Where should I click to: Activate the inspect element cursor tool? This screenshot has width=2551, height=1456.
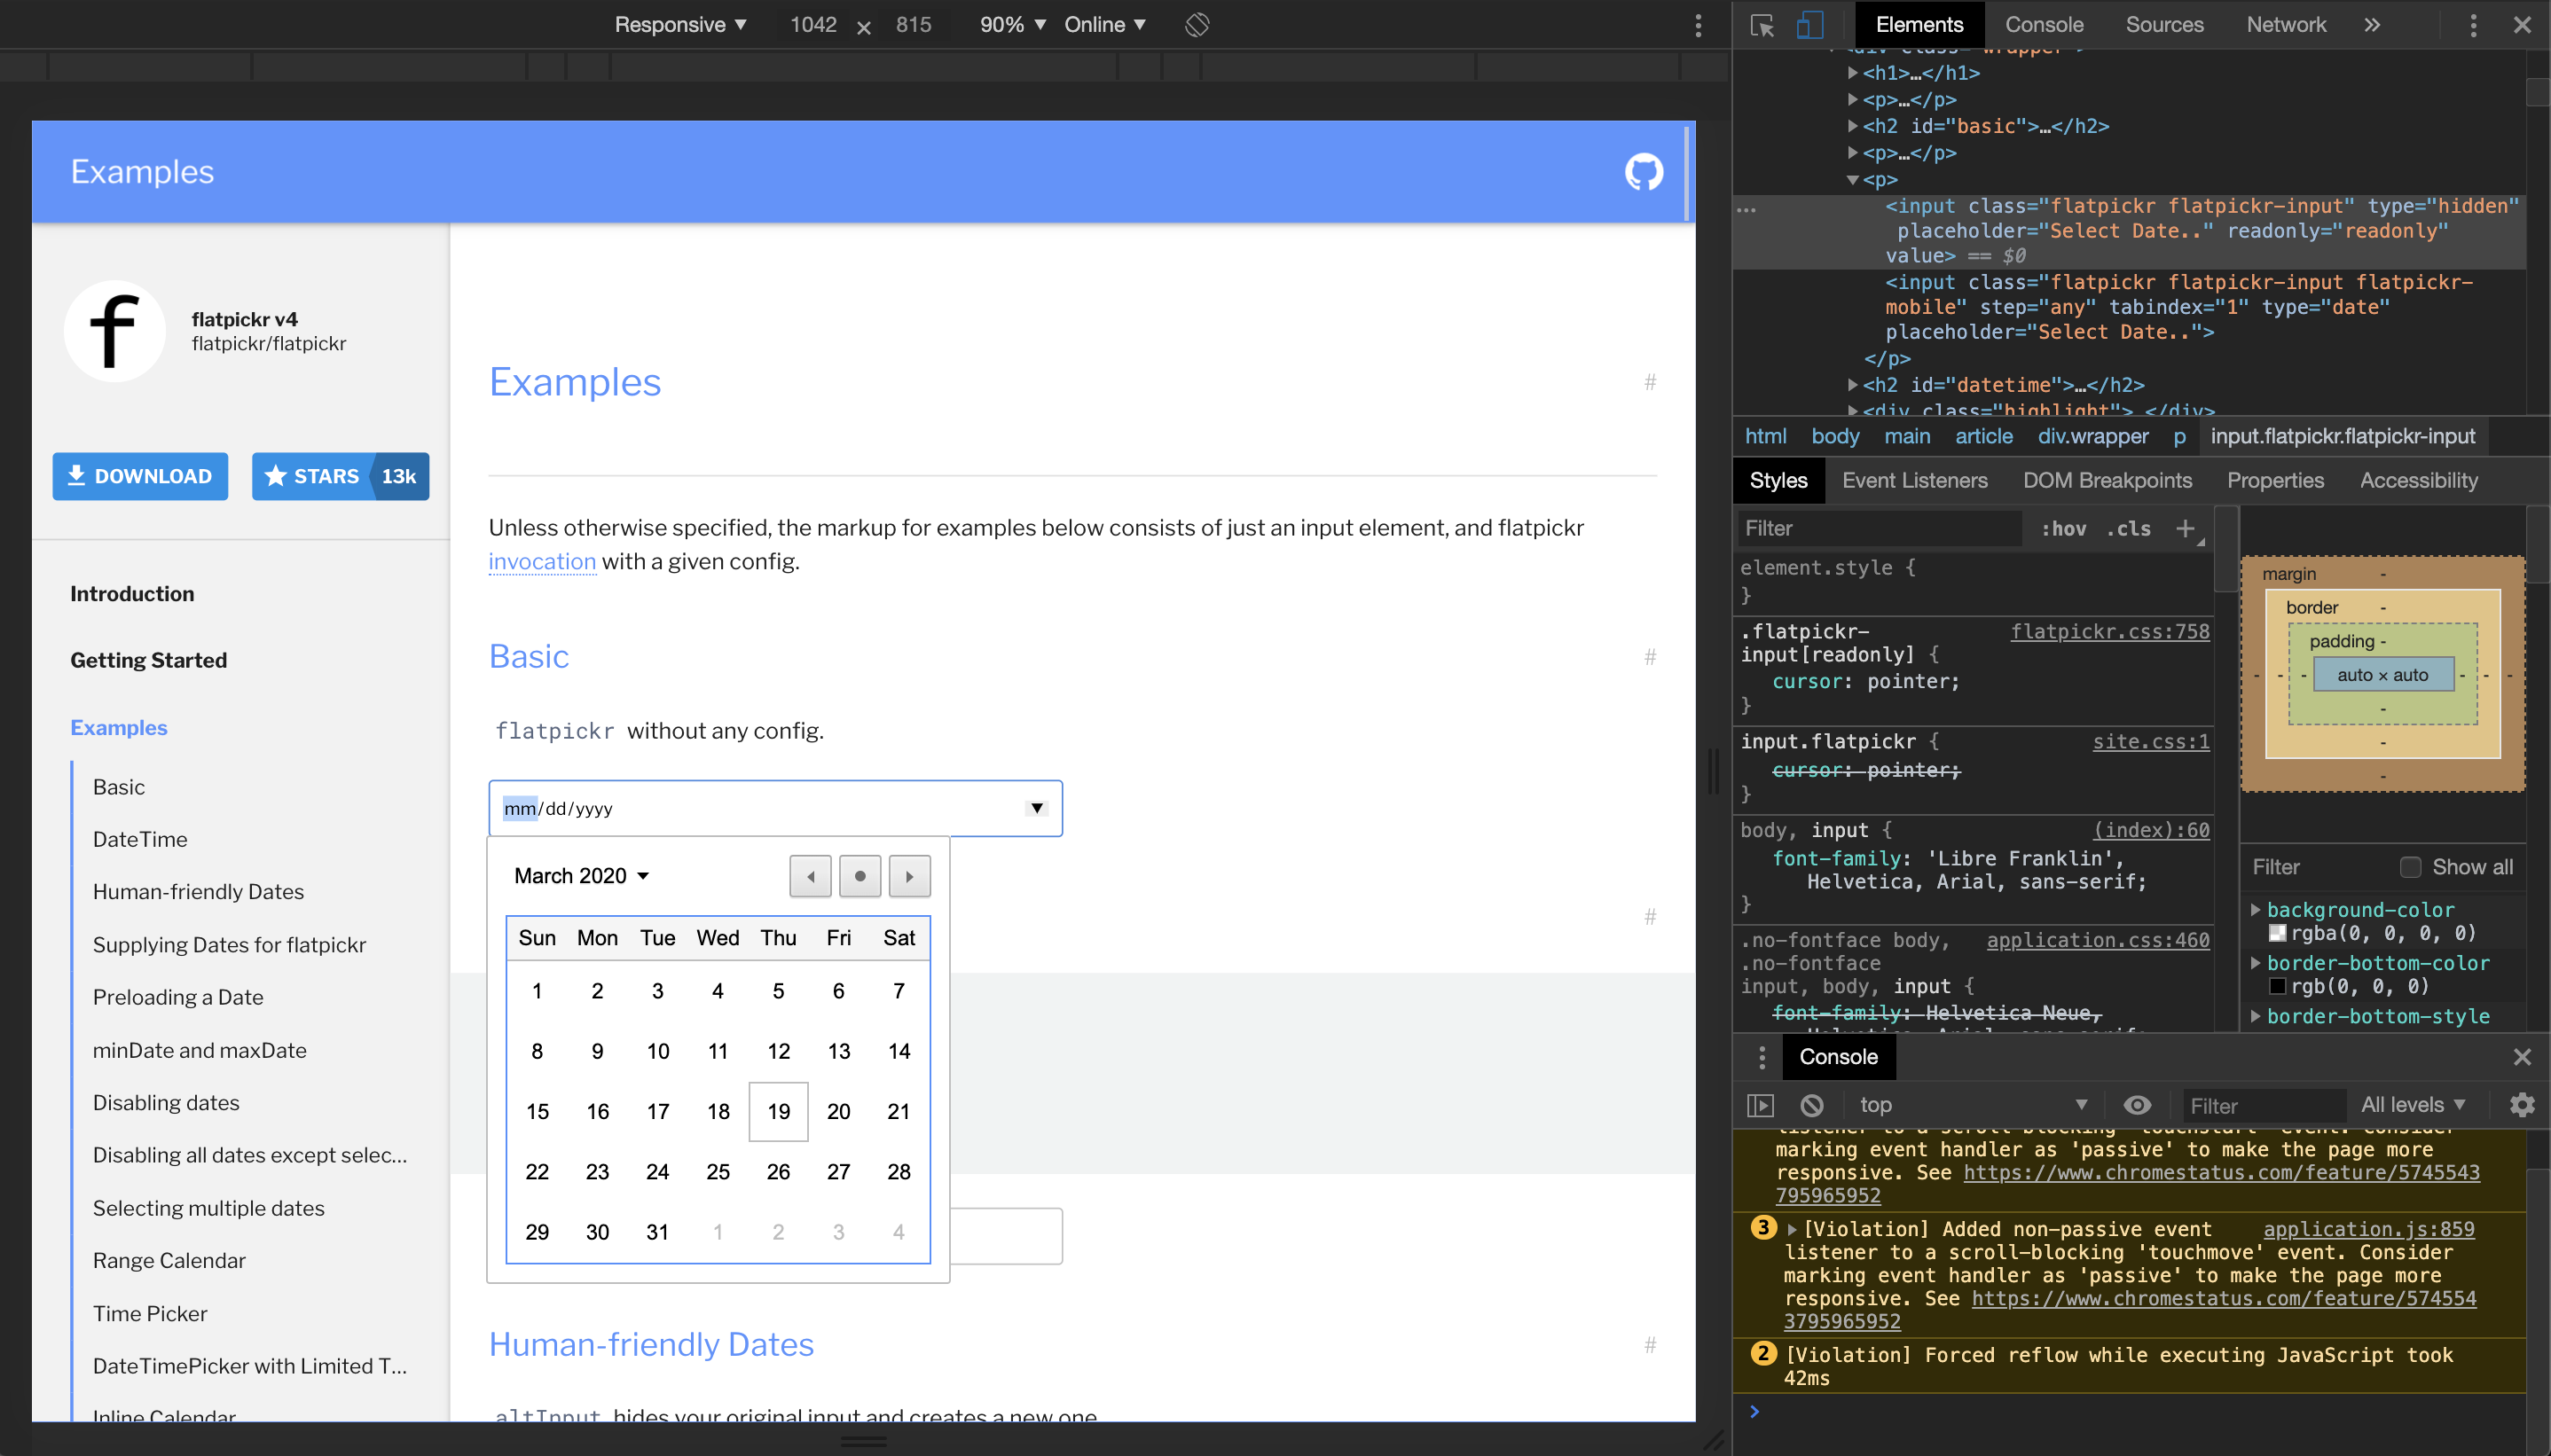(x=1762, y=25)
